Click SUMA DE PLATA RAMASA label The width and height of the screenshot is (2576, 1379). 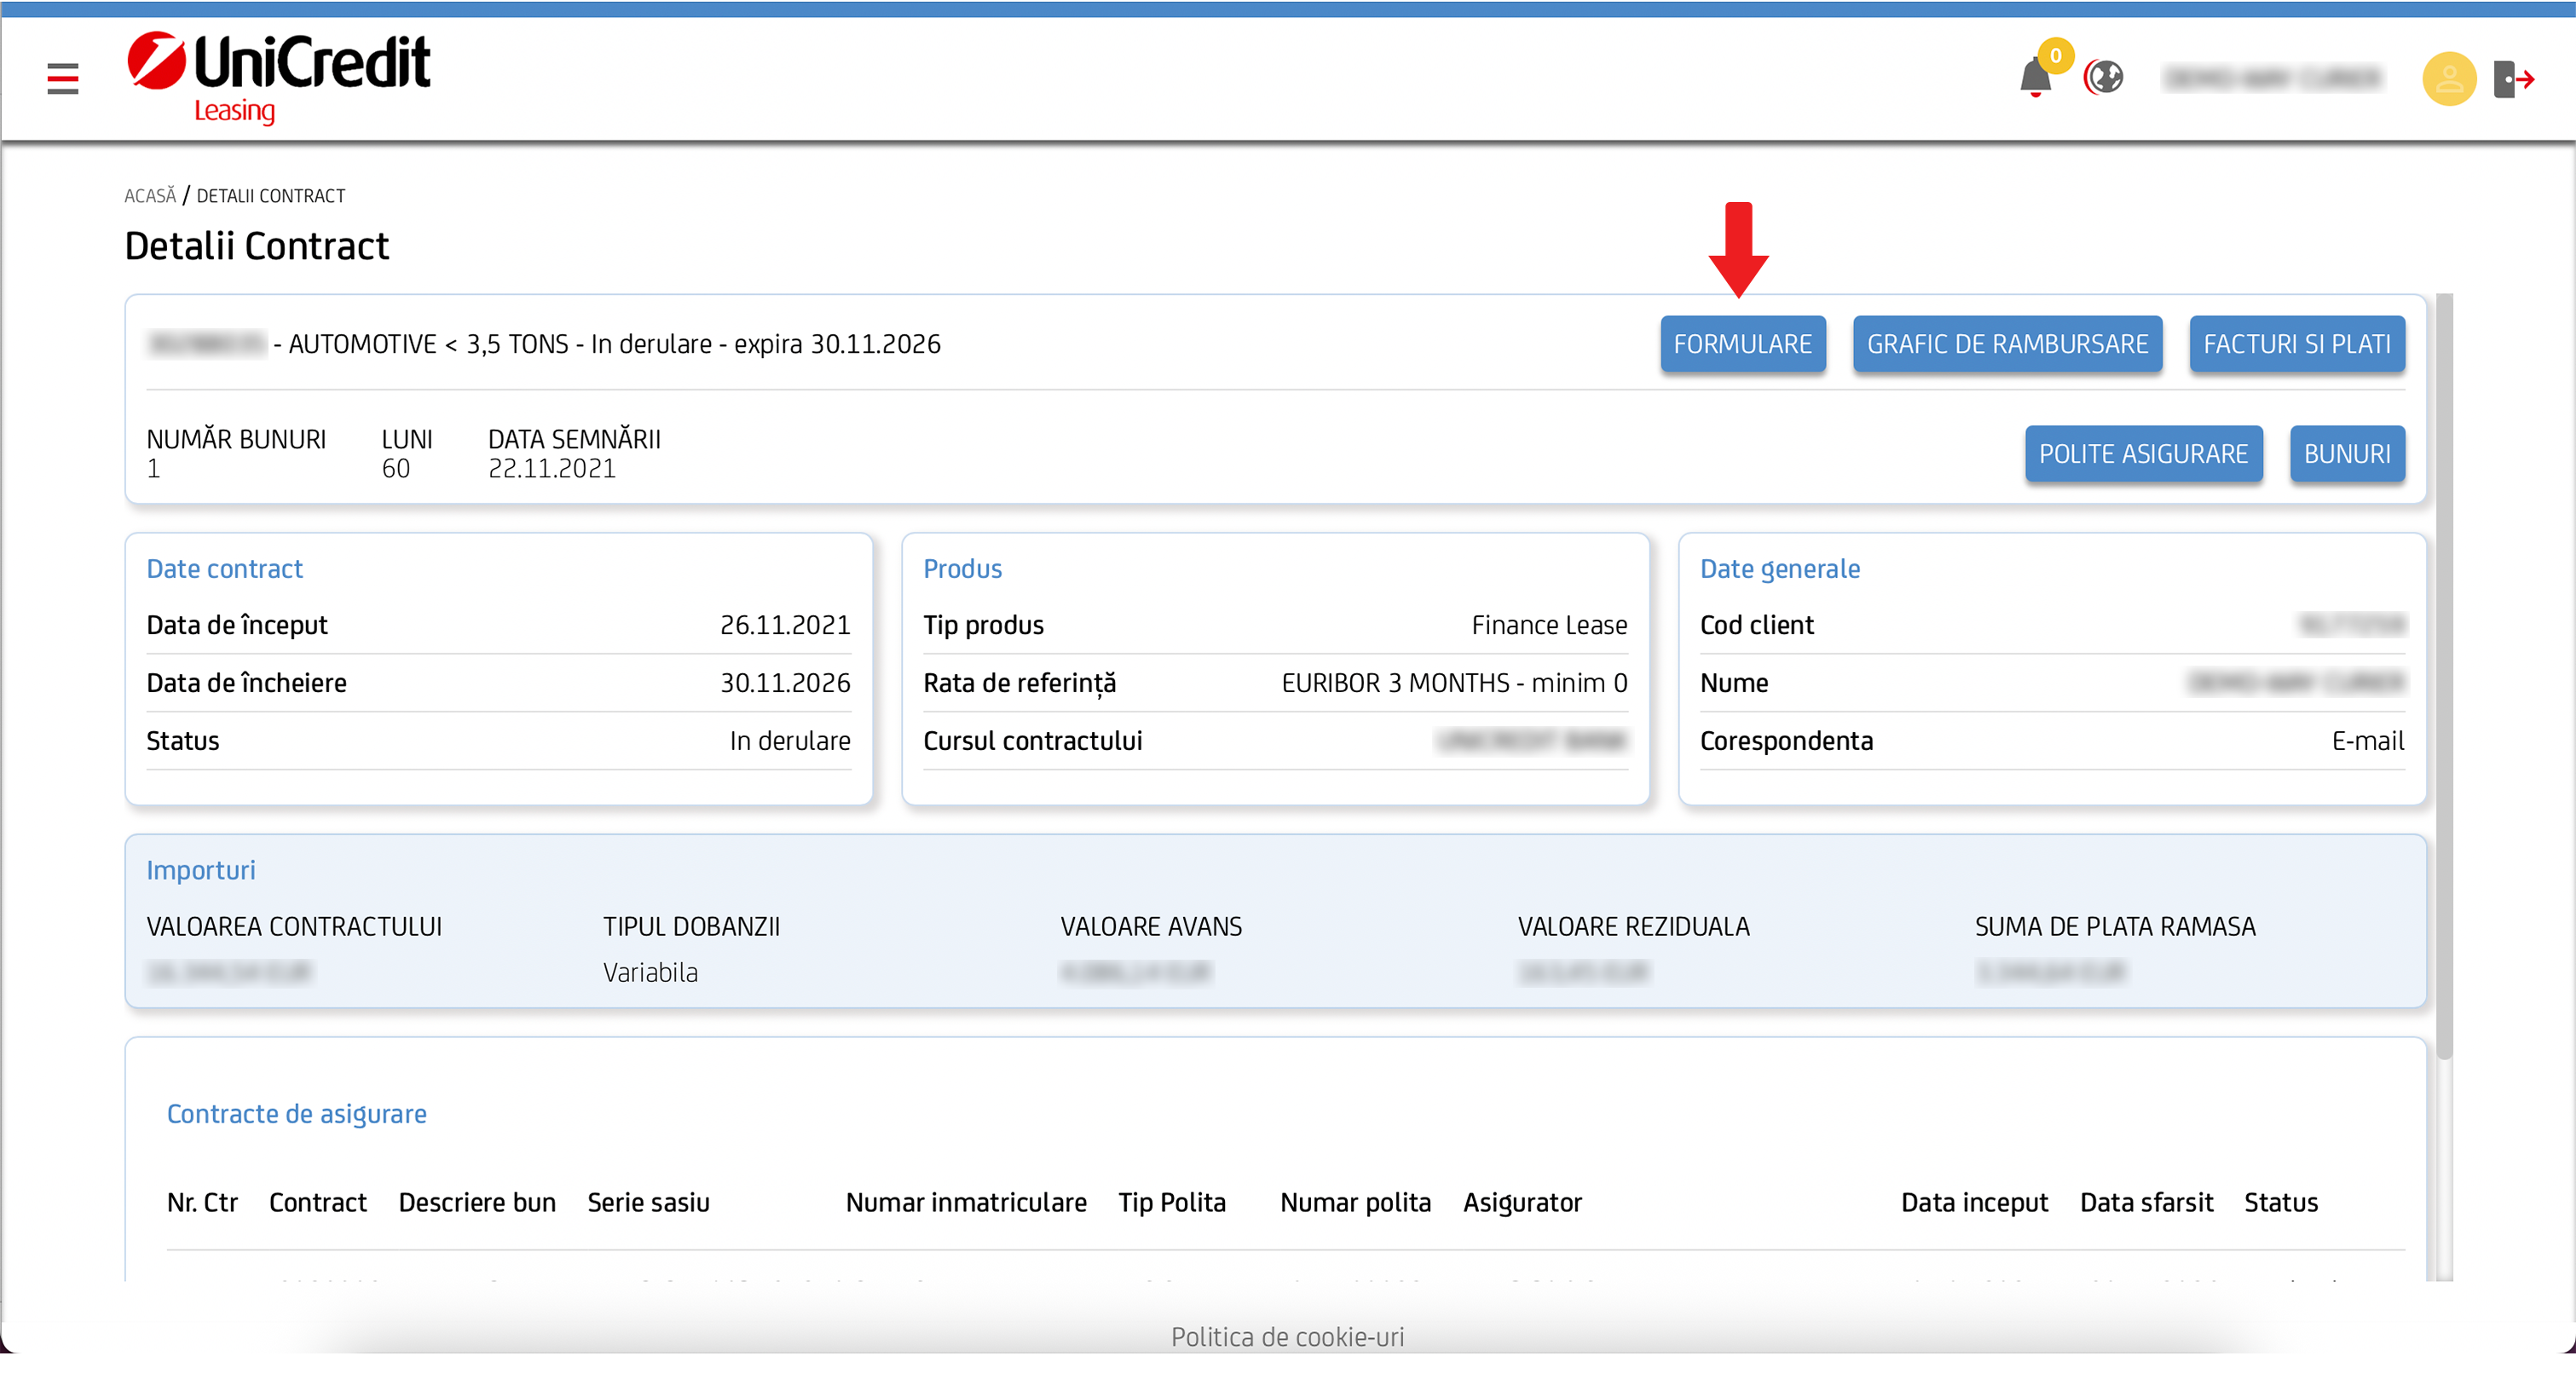click(x=2115, y=927)
